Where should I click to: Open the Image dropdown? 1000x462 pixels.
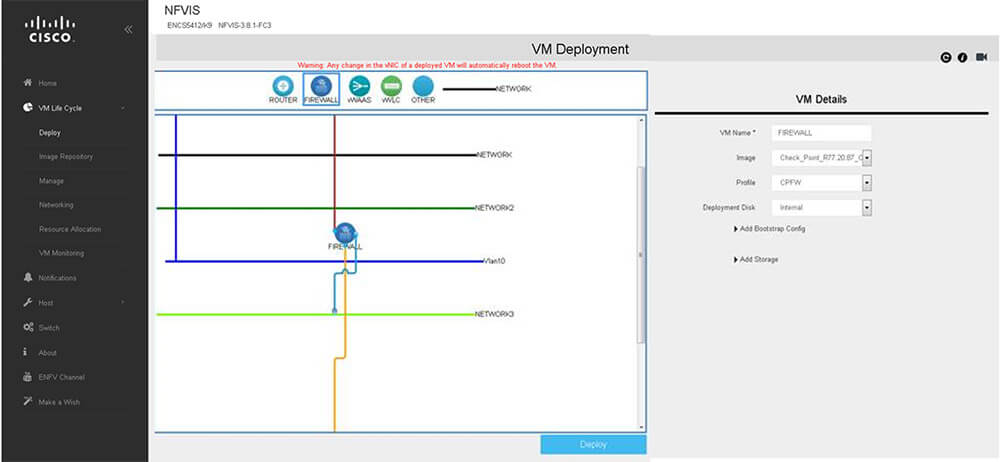tap(867, 158)
